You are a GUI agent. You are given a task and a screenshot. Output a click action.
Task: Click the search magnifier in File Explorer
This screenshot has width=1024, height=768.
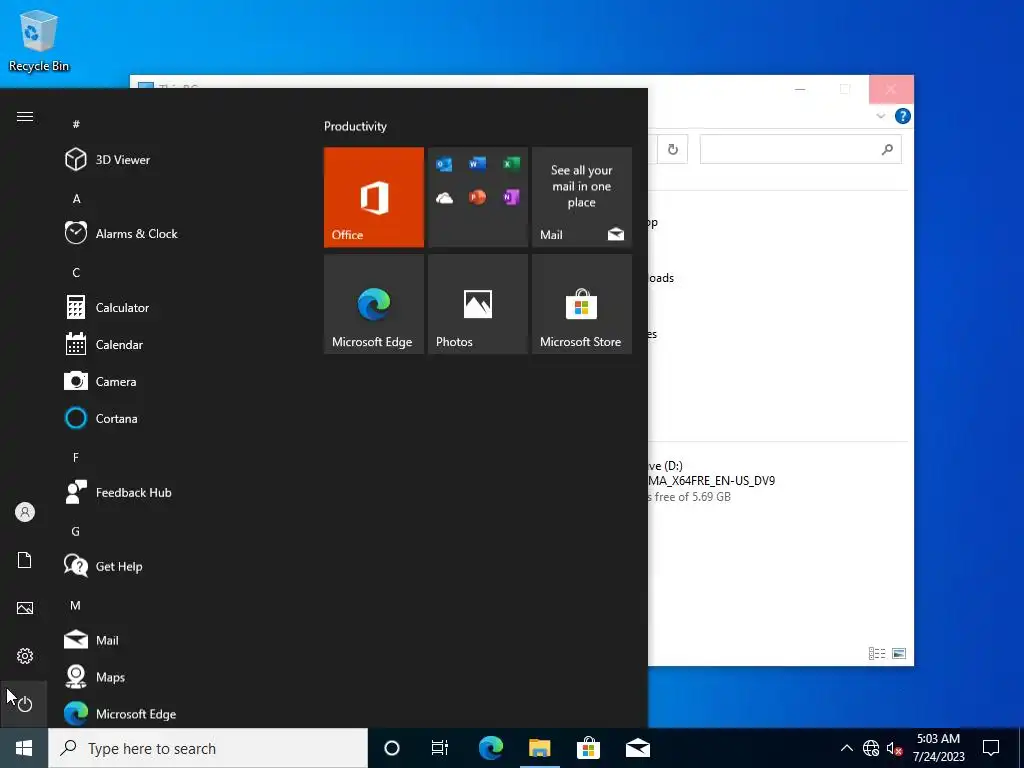(887, 150)
